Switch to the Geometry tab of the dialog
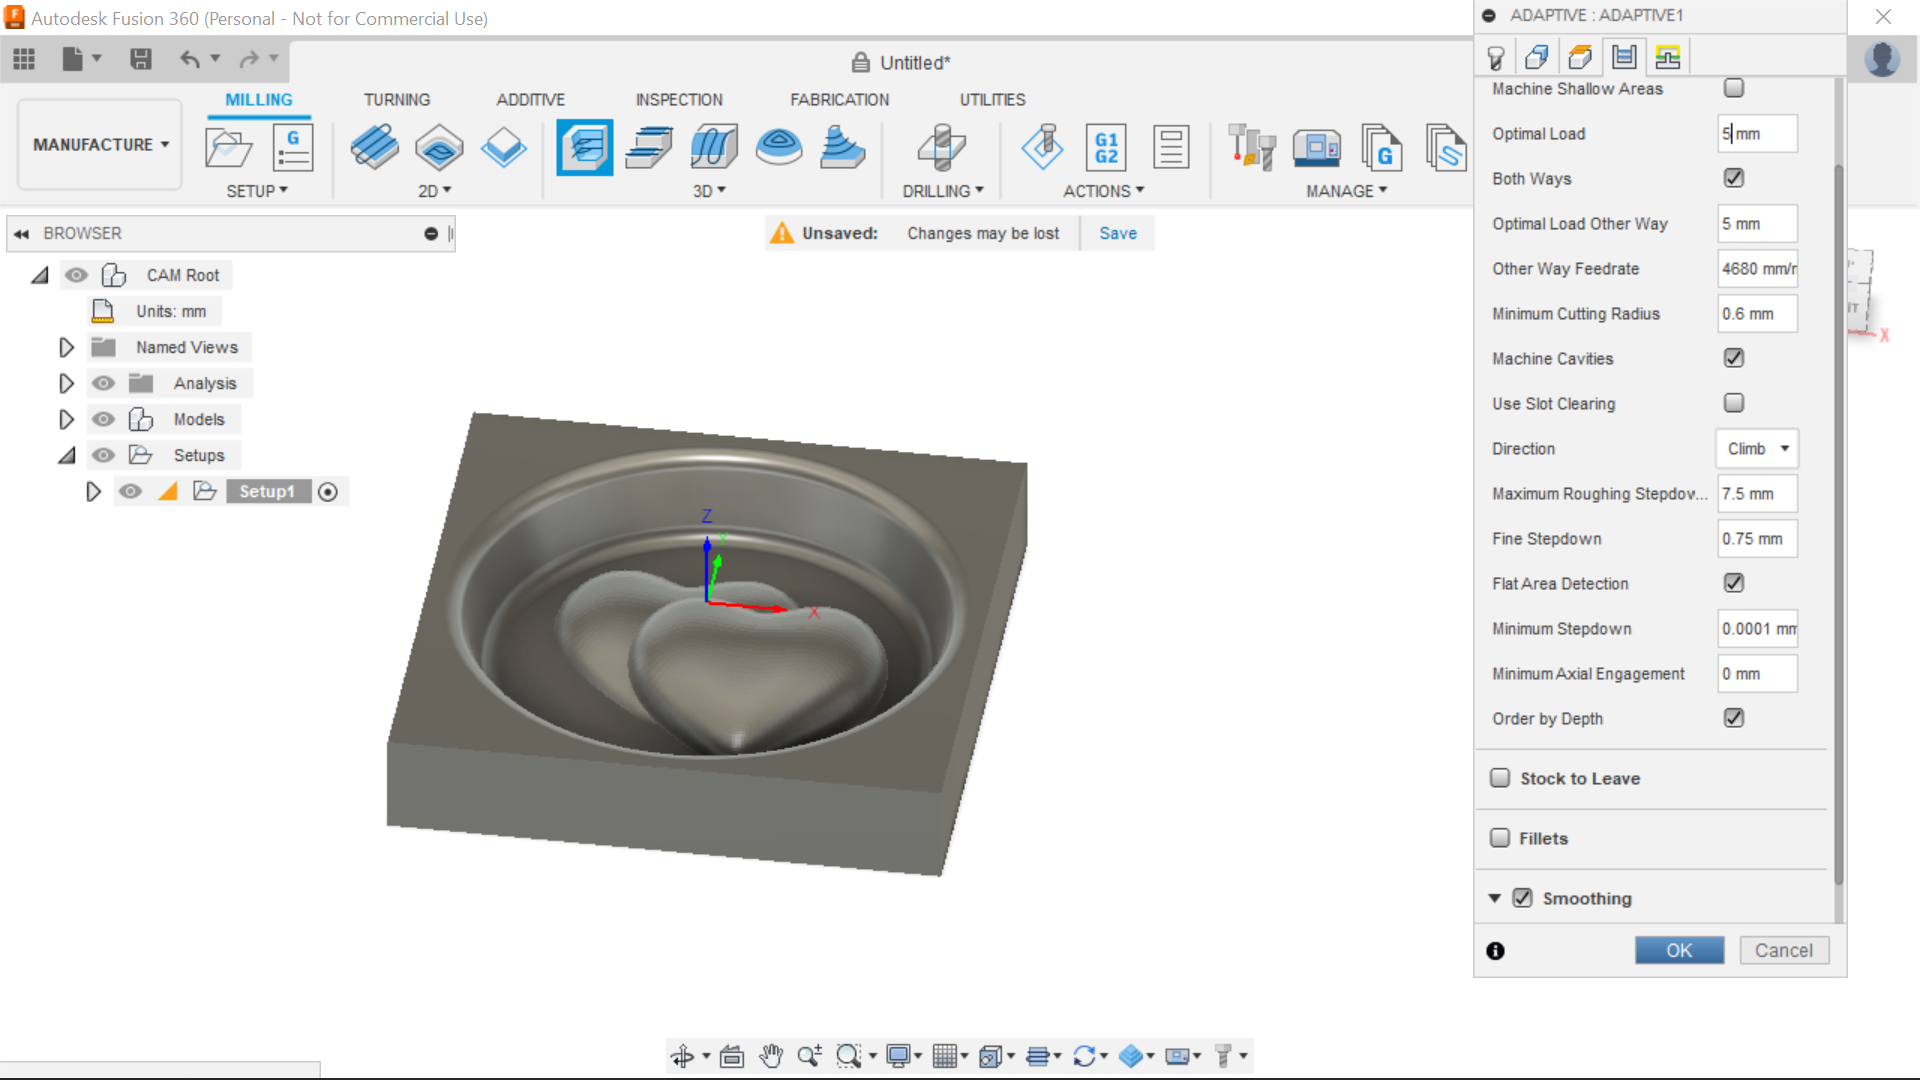The height and width of the screenshot is (1080, 1920). (1538, 57)
